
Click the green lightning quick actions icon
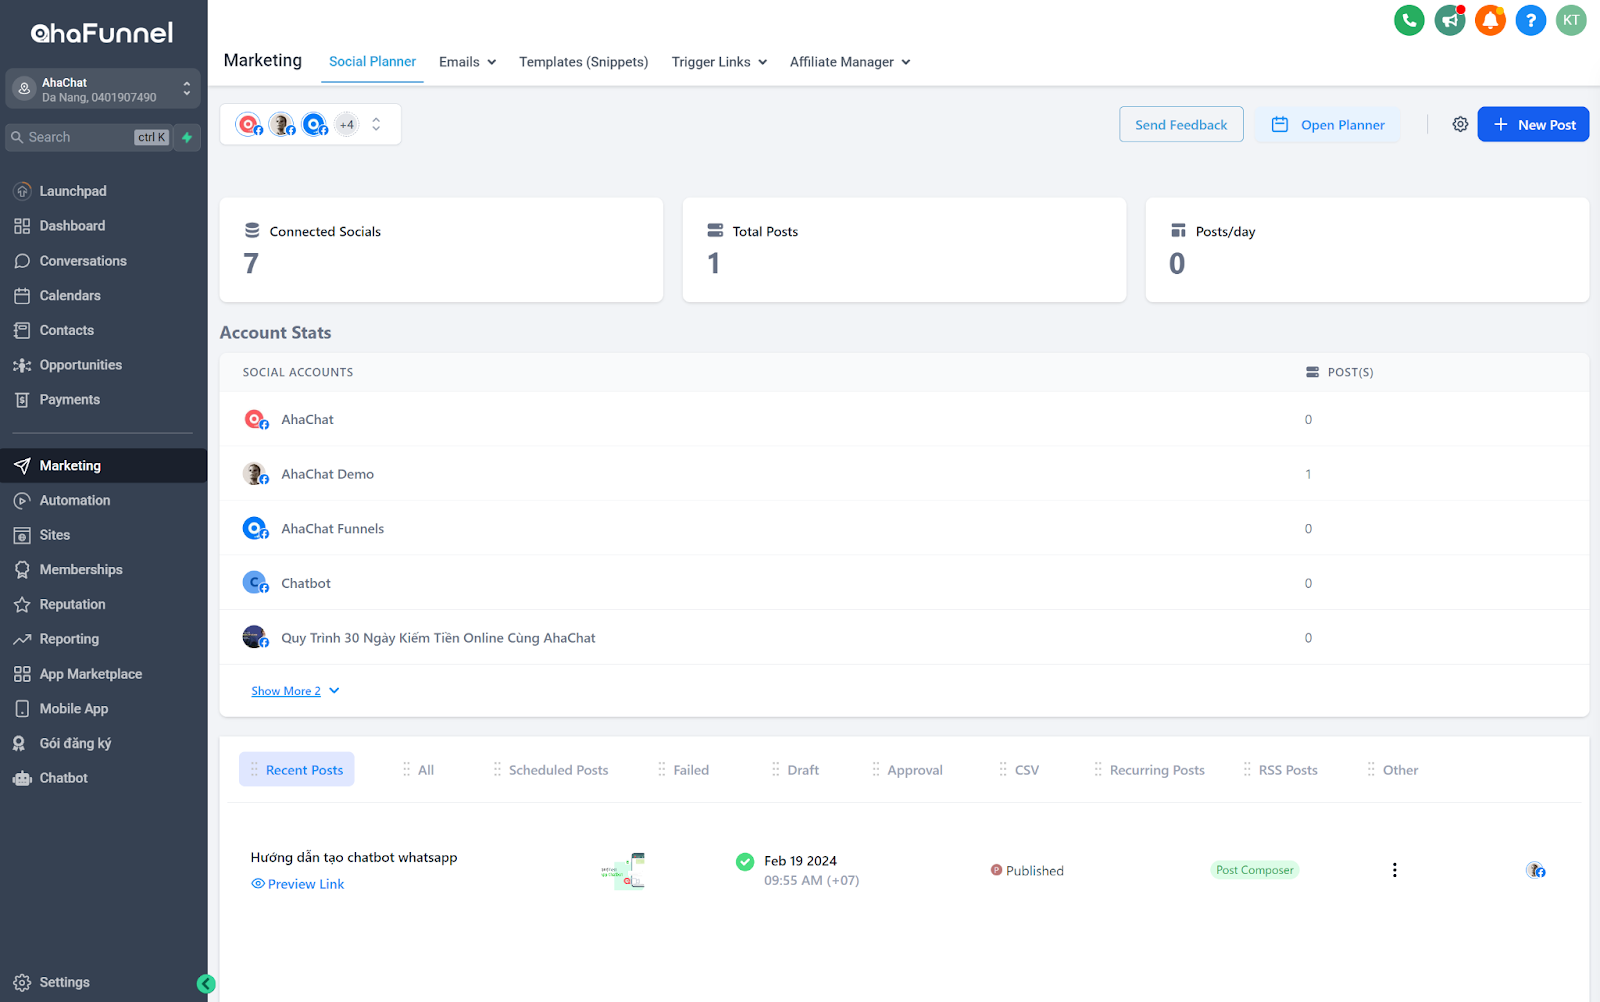tap(187, 137)
